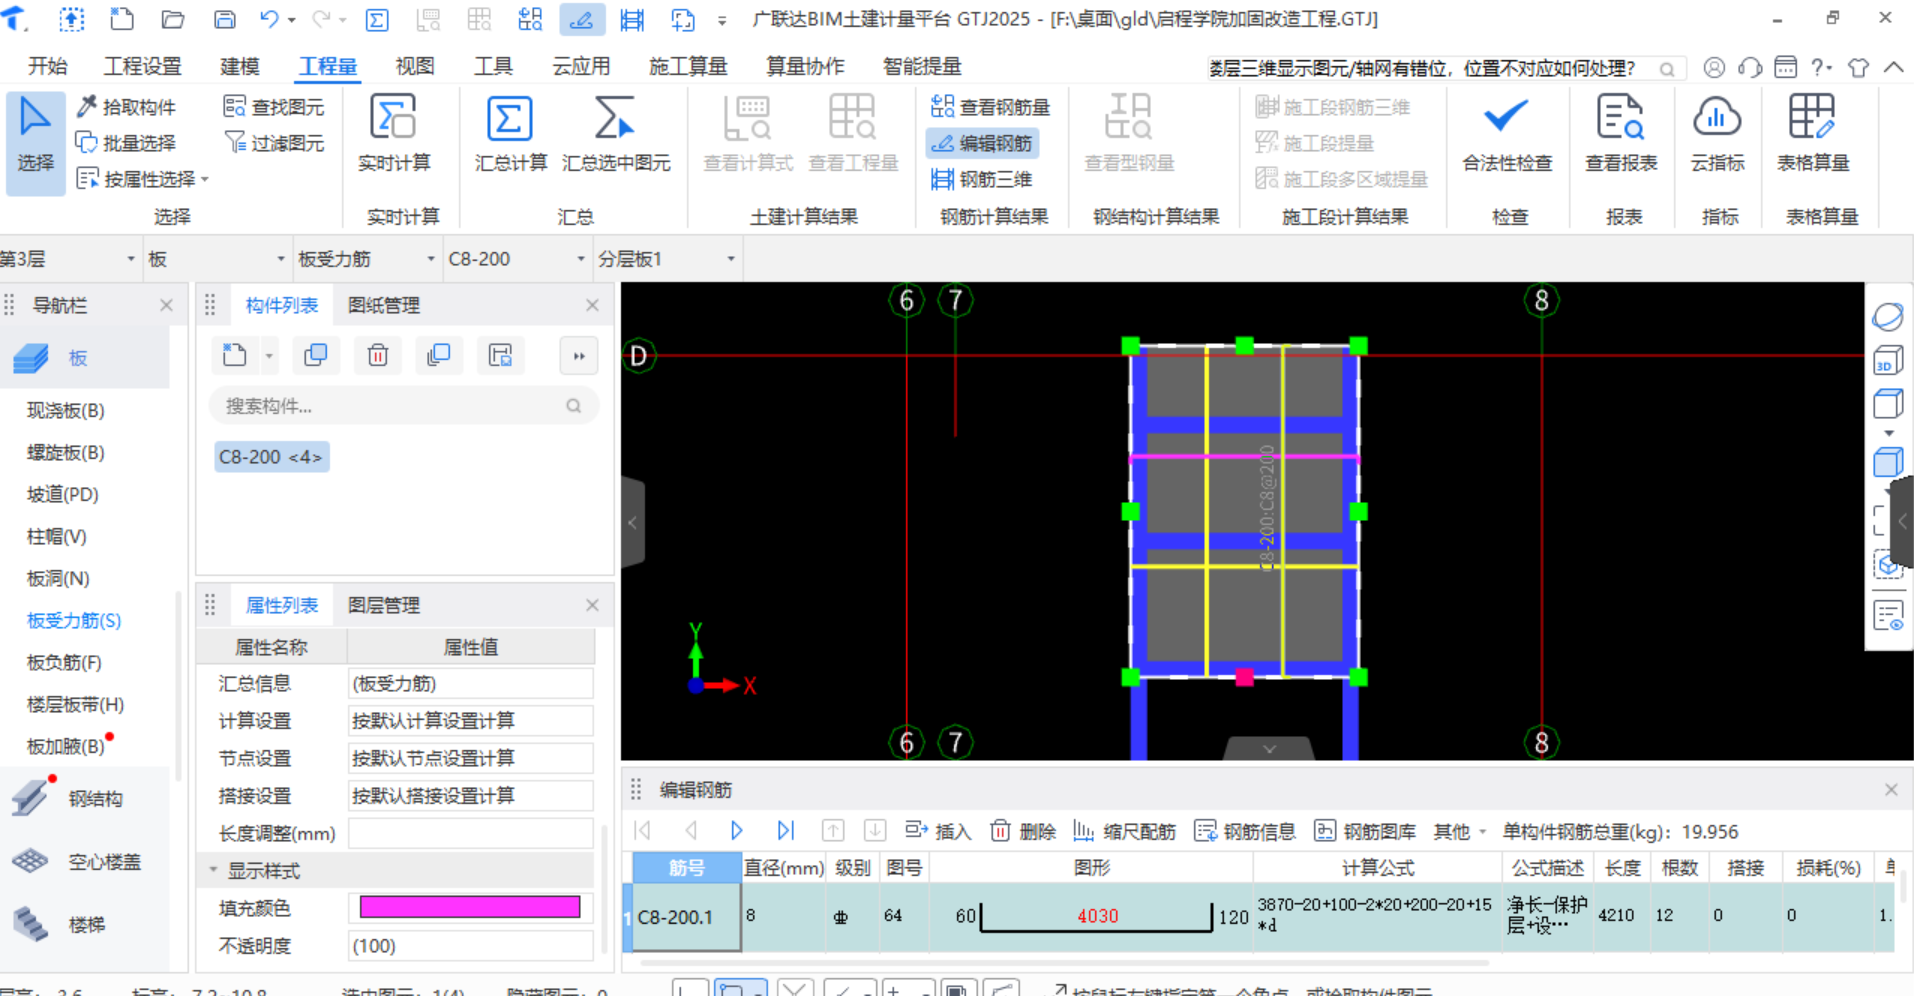Image resolution: width=1914 pixels, height=996 pixels.
Task: Open 楼梯 category in navigation
Action: [x=86, y=924]
